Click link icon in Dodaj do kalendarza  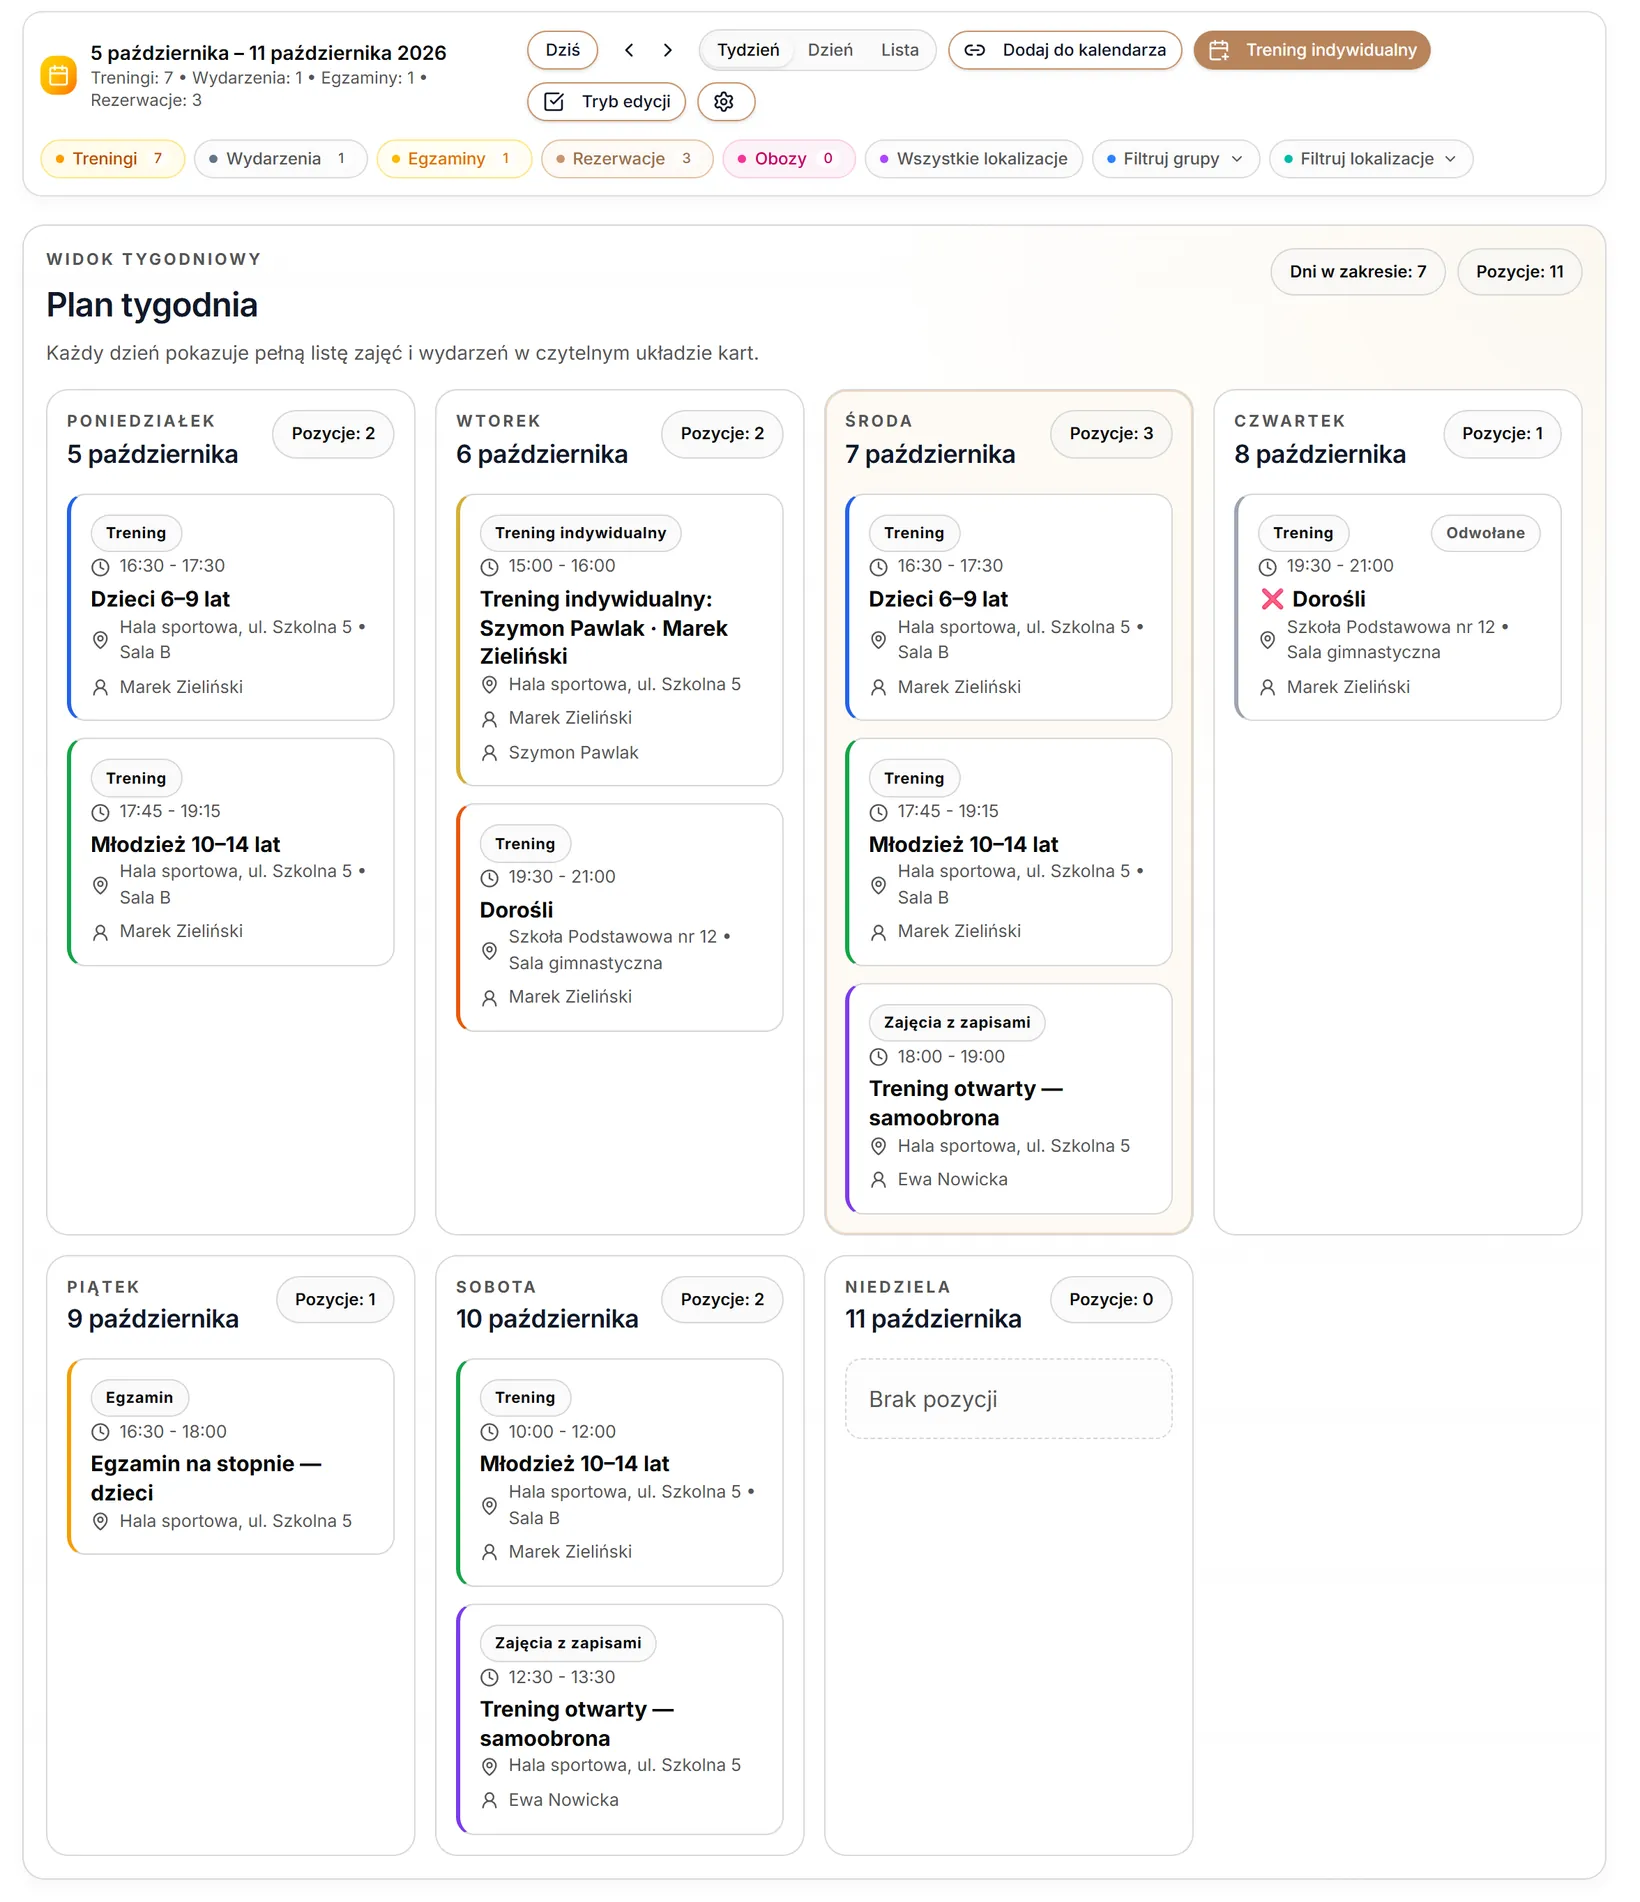pos(975,50)
